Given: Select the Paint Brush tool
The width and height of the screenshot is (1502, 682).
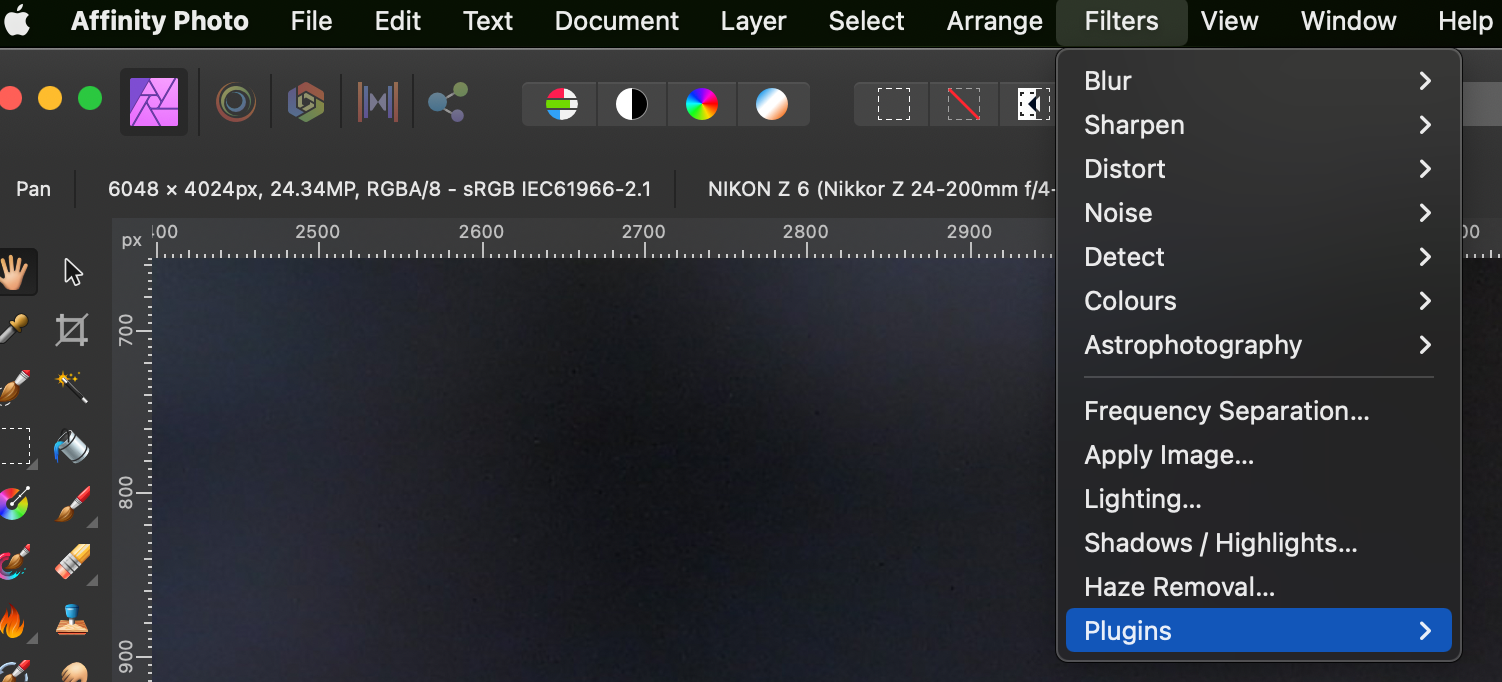Looking at the screenshot, I should tap(72, 504).
